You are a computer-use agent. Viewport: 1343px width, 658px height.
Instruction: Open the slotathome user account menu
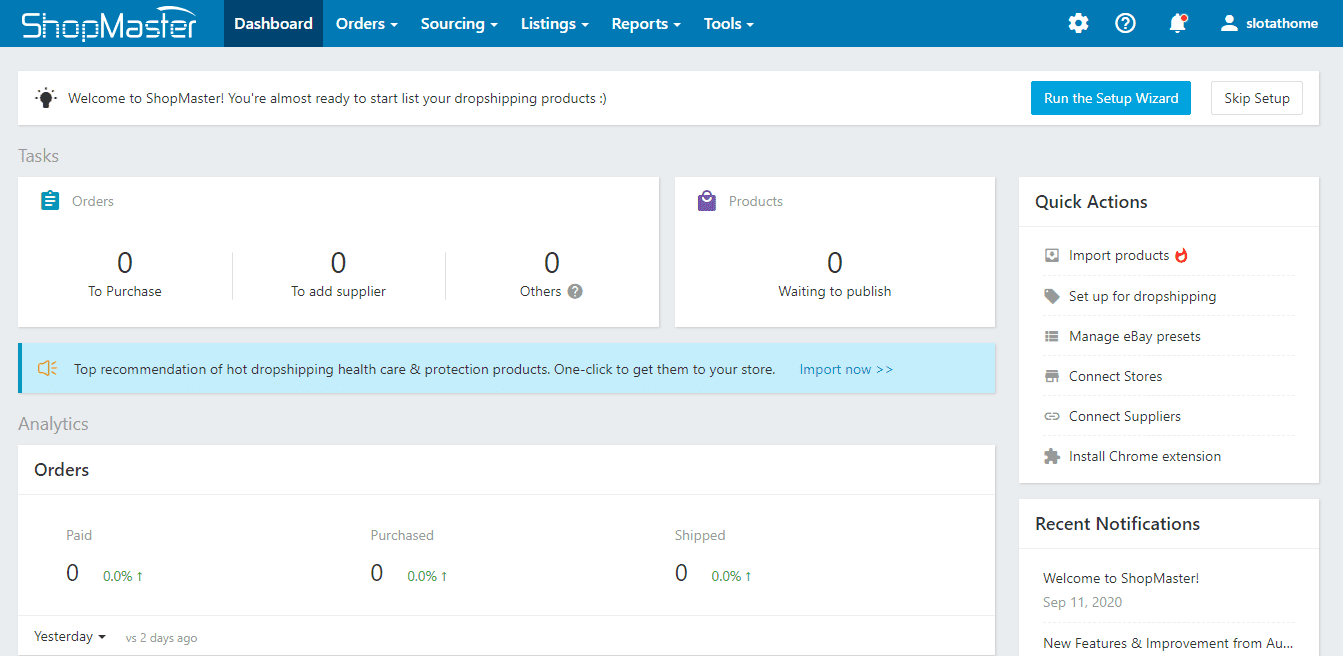(1269, 23)
